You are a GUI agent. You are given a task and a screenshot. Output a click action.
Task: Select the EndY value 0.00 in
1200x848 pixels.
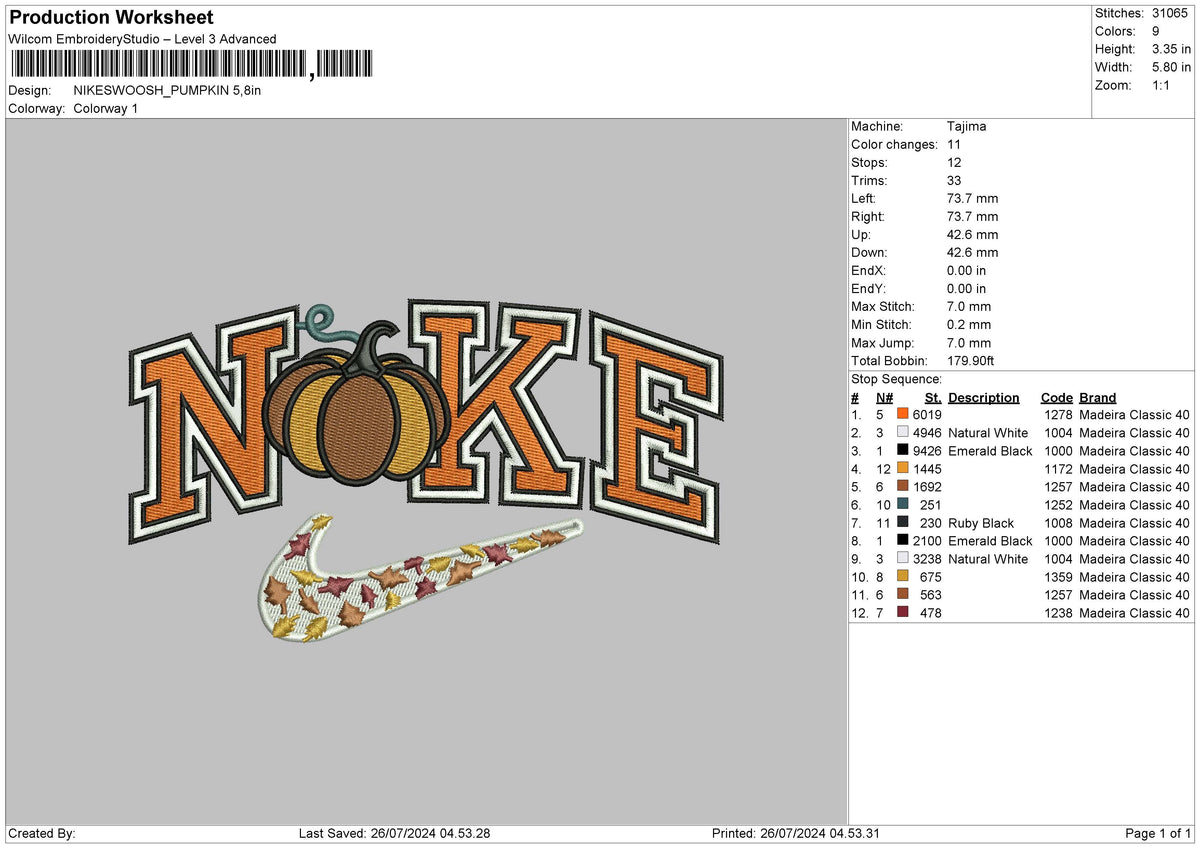(966, 288)
